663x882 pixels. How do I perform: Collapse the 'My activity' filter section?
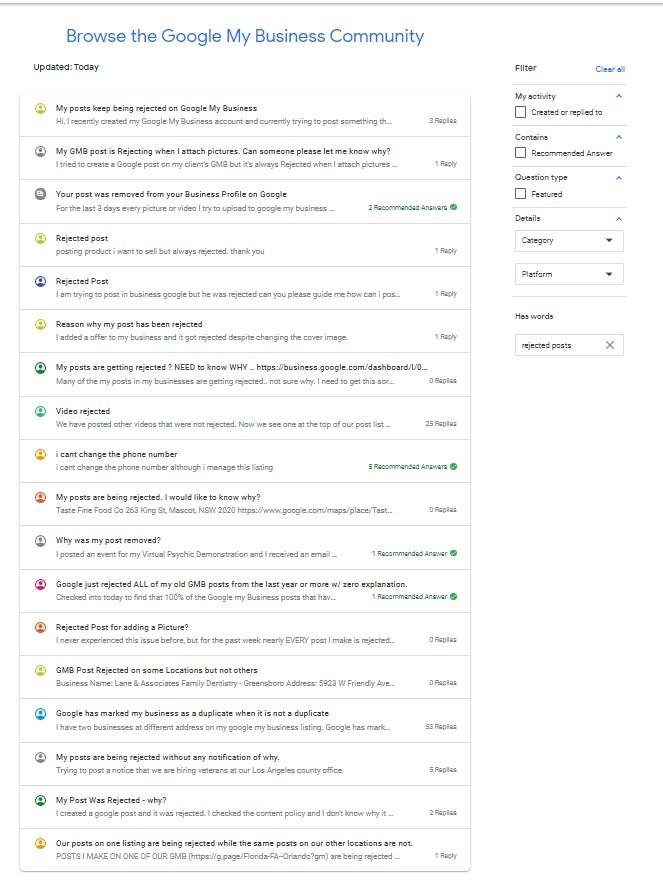coord(619,96)
